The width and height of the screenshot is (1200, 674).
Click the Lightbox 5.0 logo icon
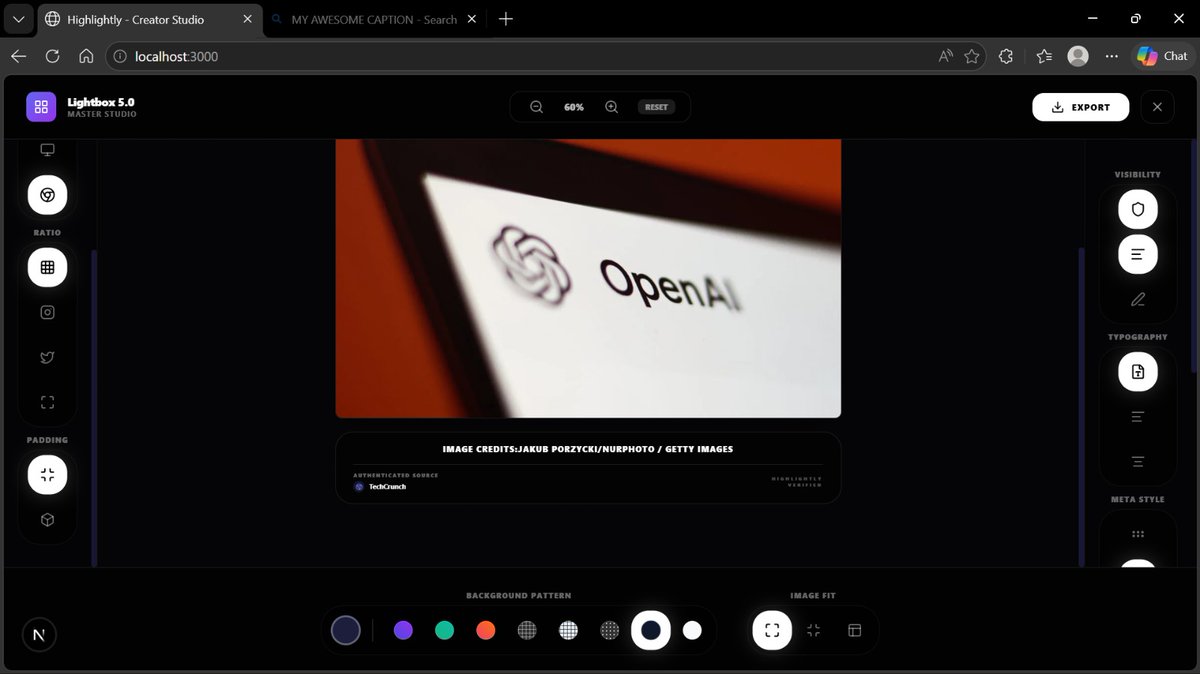pyautogui.click(x=41, y=107)
